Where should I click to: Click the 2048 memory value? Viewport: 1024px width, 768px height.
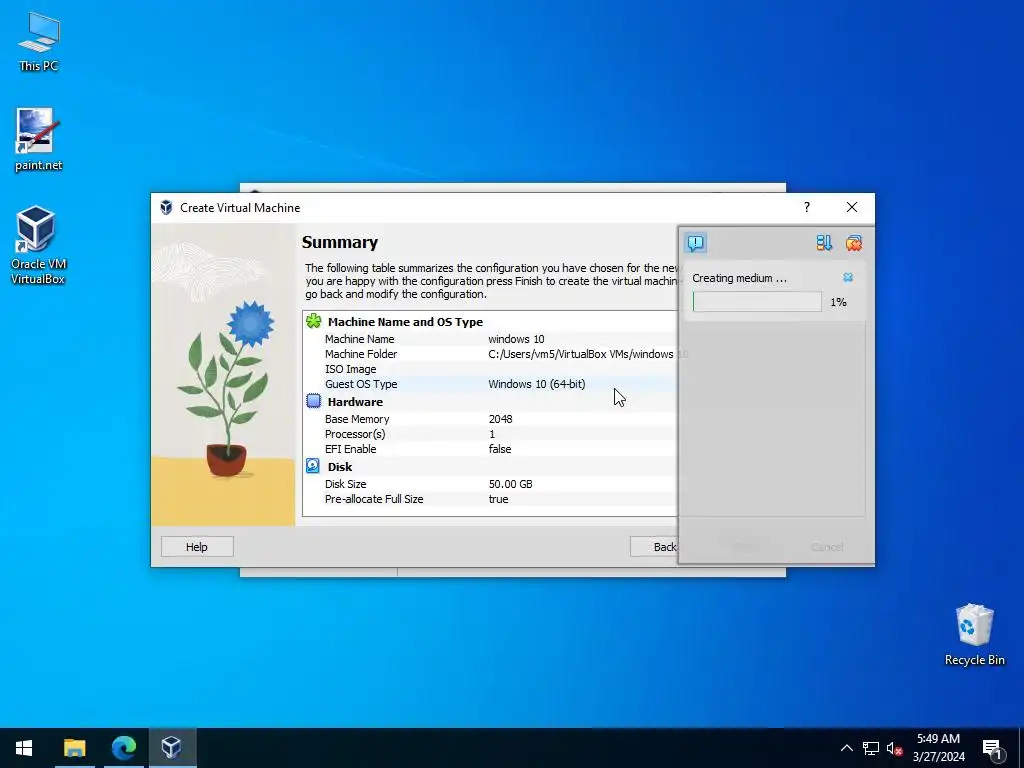(x=500, y=419)
